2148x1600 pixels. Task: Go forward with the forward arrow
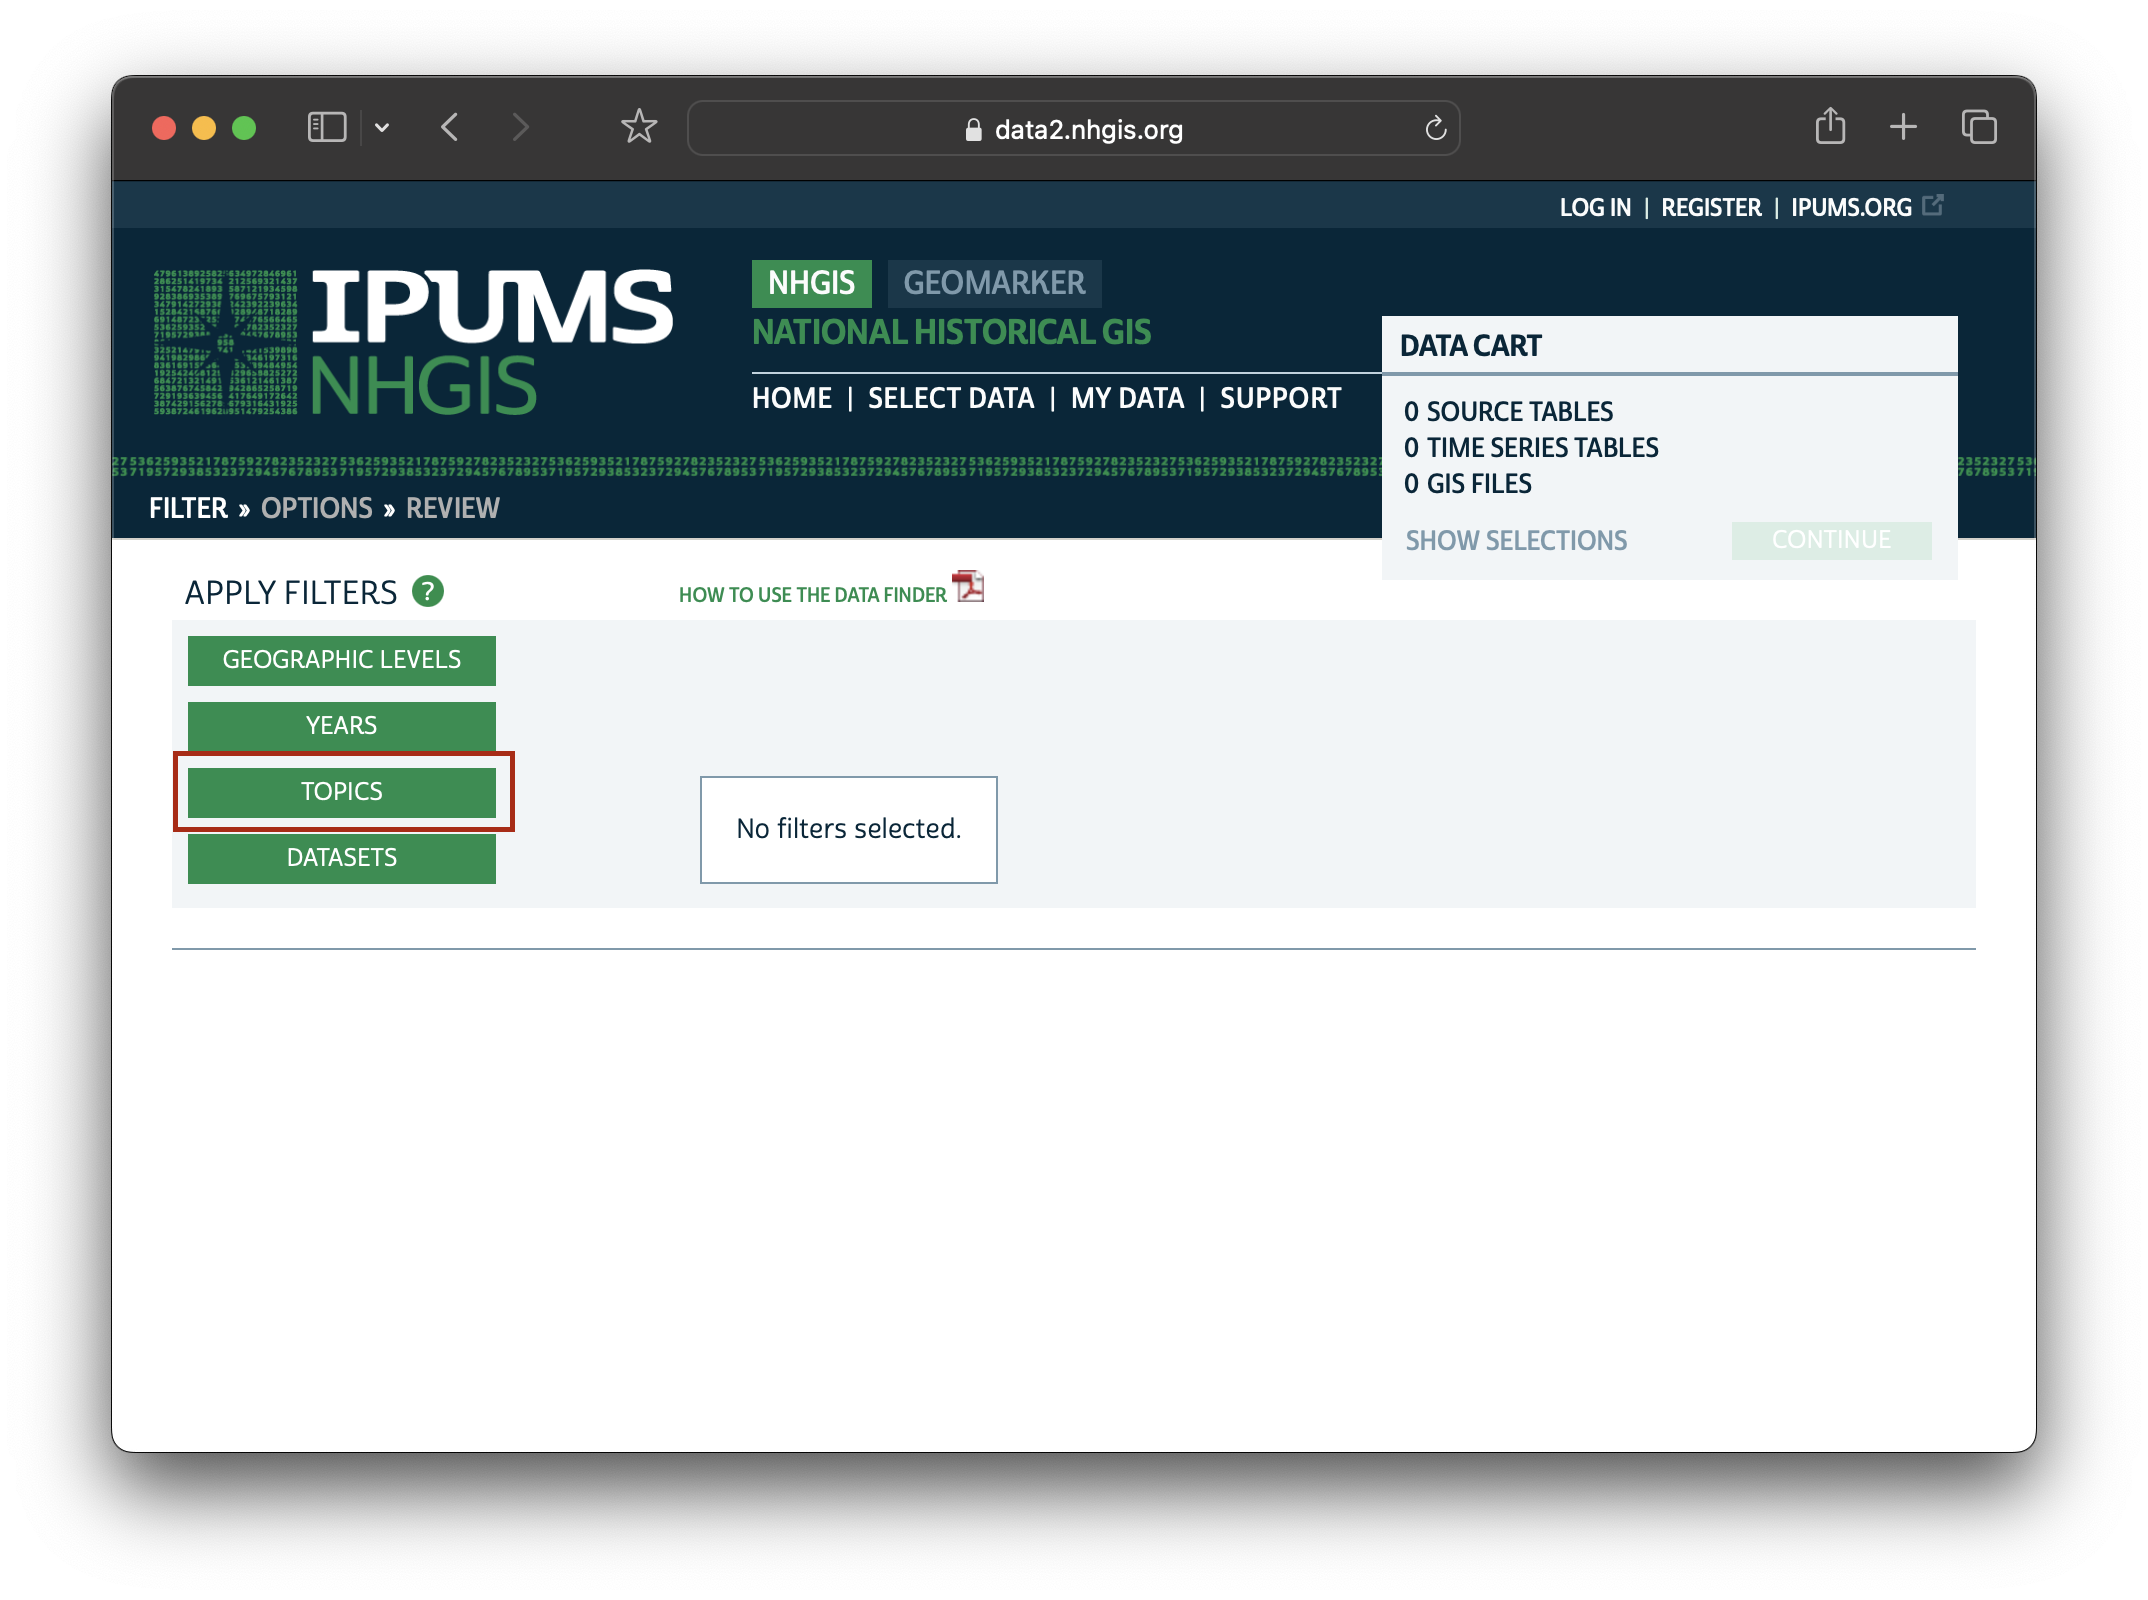pyautogui.click(x=520, y=128)
